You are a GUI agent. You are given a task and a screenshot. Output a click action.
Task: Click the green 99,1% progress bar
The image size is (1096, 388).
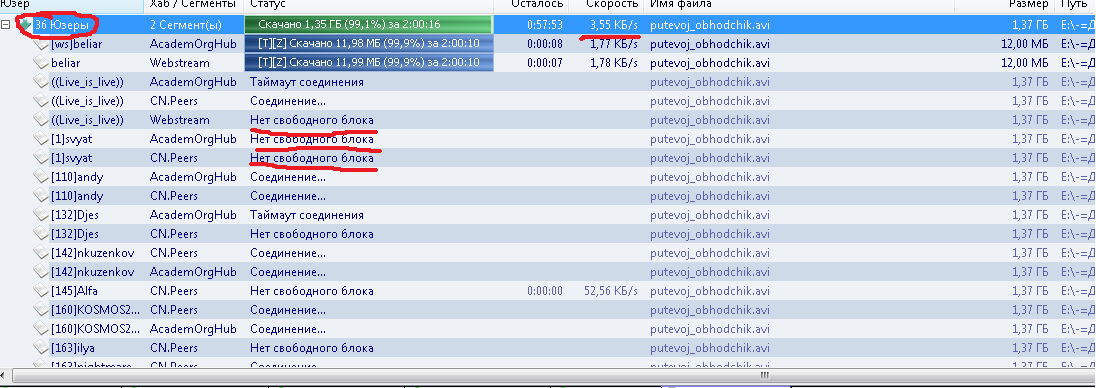pyautogui.click(x=368, y=24)
